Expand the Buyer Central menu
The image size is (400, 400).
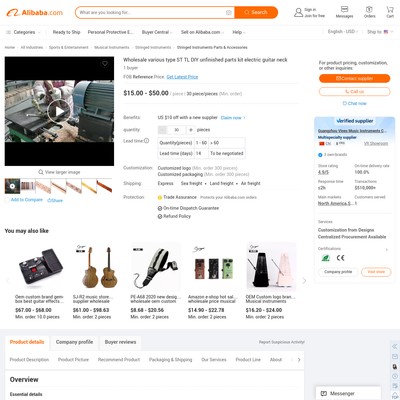click(x=157, y=32)
